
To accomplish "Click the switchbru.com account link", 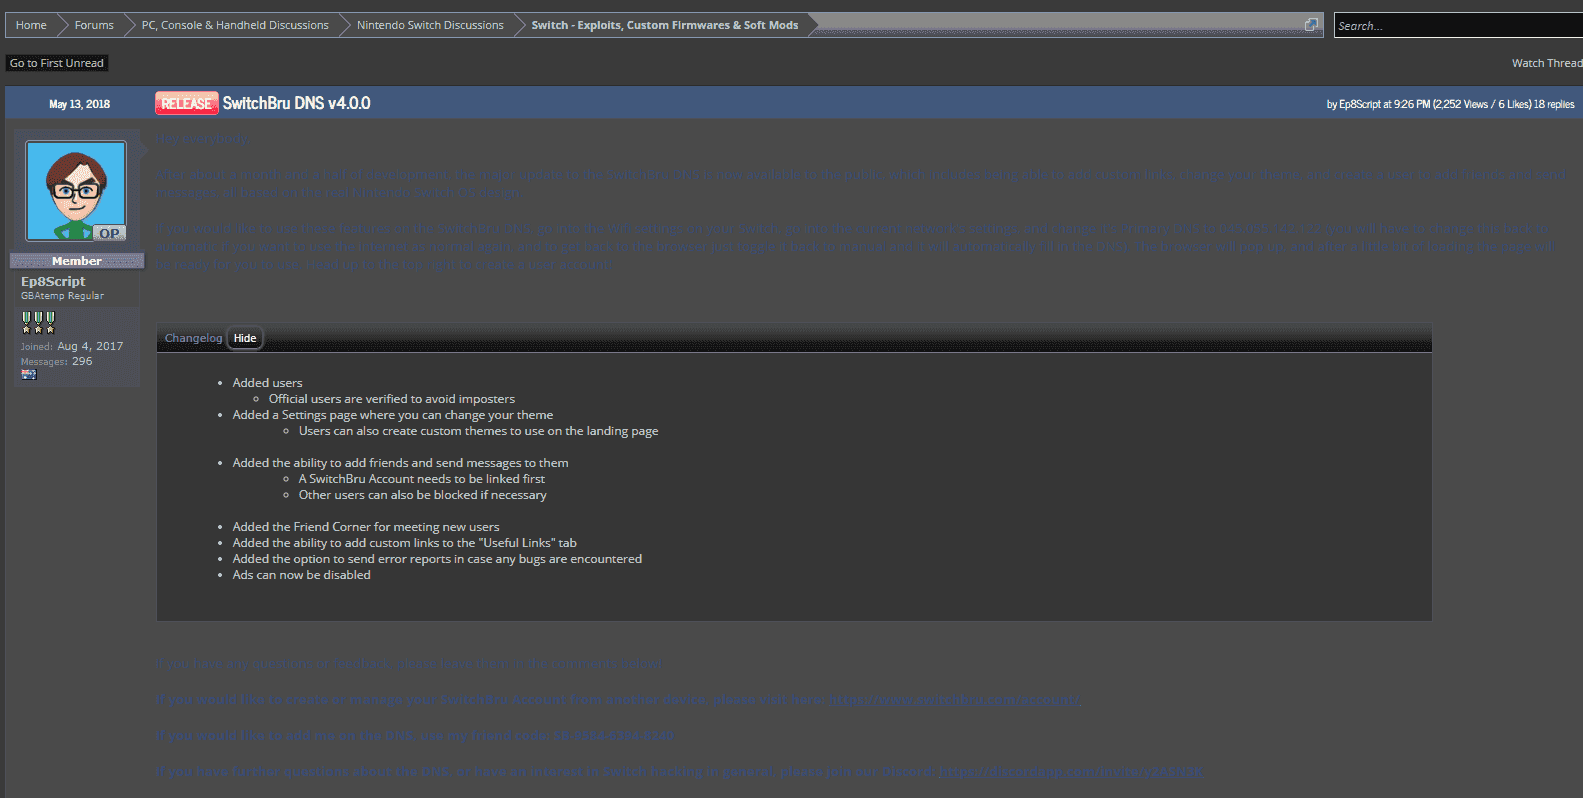I will [x=954, y=699].
